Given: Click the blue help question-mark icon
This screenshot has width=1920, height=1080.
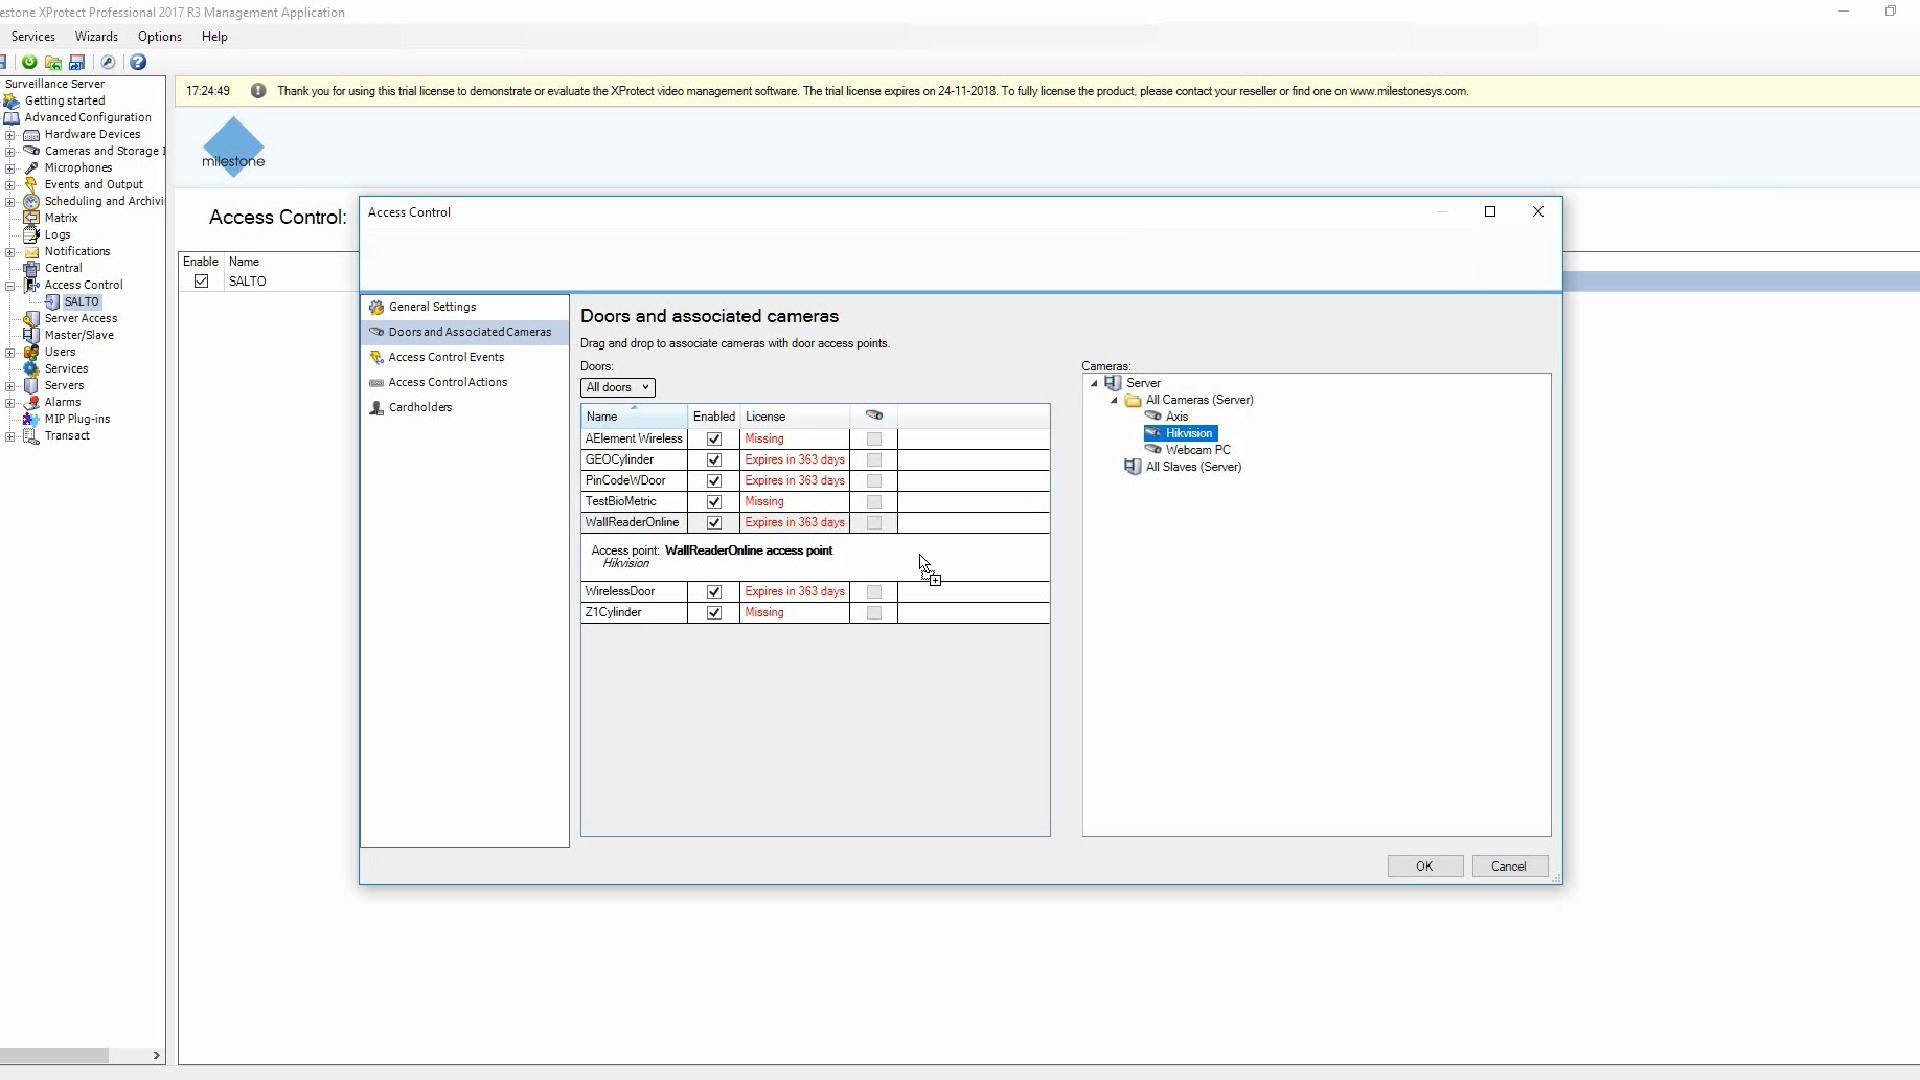Looking at the screenshot, I should coord(138,62).
